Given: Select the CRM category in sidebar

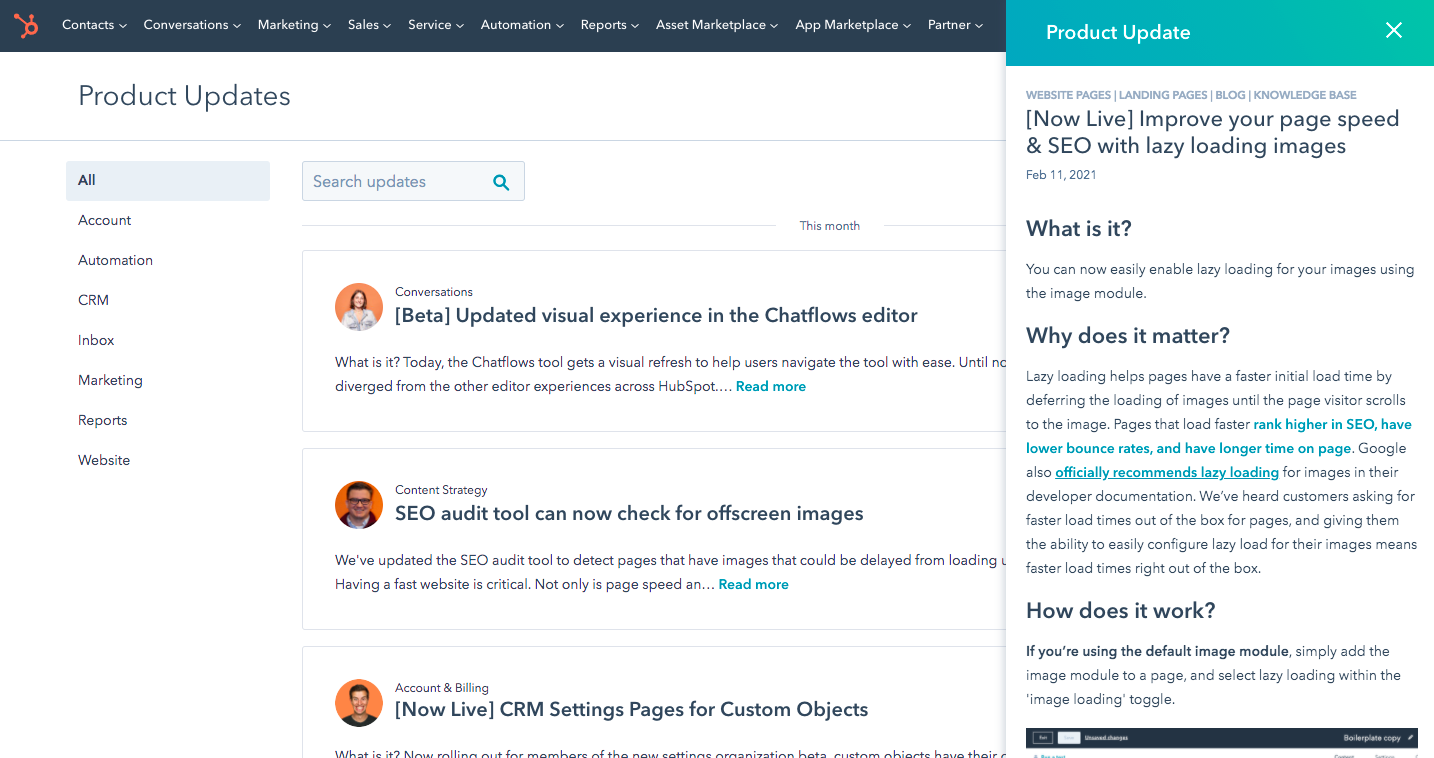Looking at the screenshot, I should [93, 300].
